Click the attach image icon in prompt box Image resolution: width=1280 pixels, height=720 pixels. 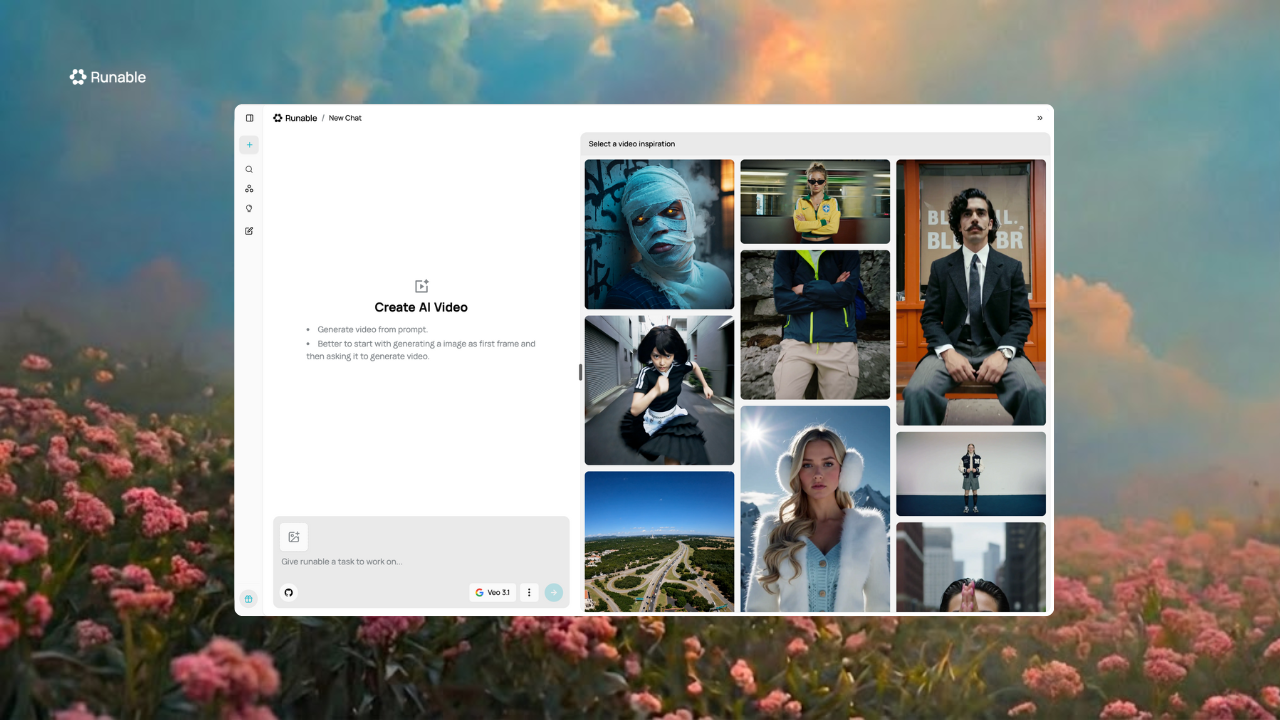point(293,536)
